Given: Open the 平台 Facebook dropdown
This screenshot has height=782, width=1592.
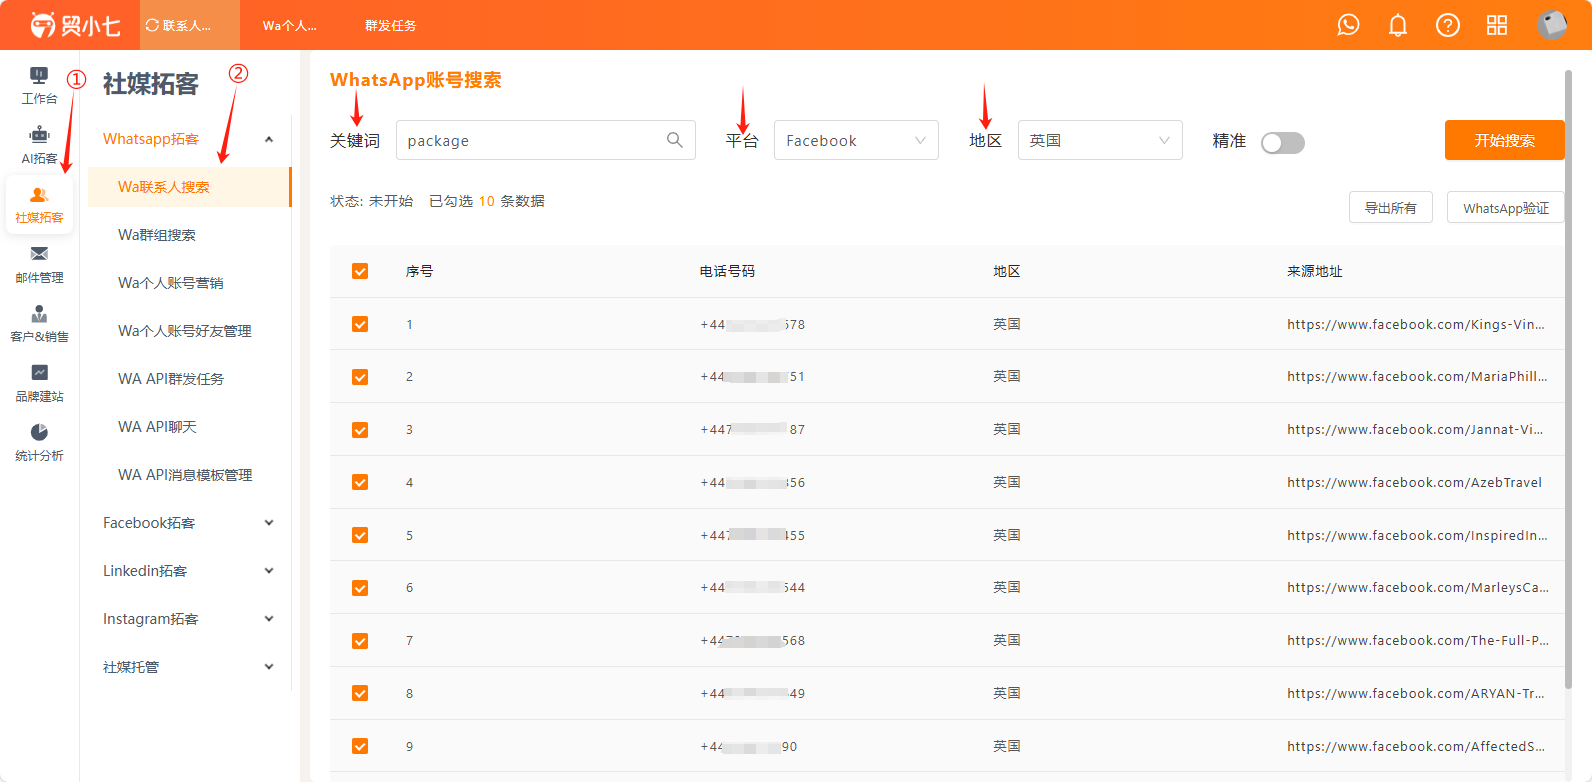Looking at the screenshot, I should point(856,140).
